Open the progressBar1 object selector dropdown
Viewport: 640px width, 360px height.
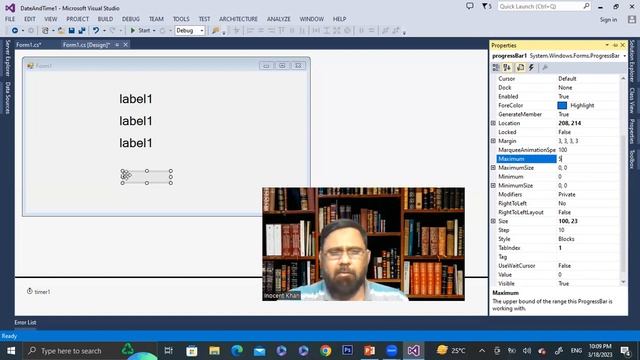624,56
